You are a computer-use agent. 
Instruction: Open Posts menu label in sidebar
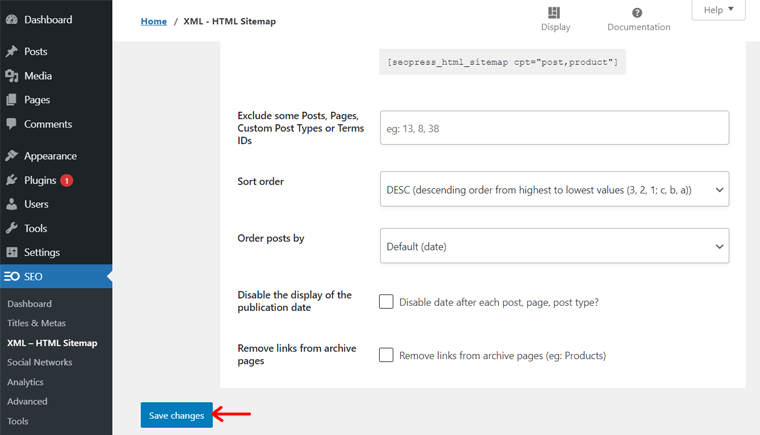coord(36,51)
